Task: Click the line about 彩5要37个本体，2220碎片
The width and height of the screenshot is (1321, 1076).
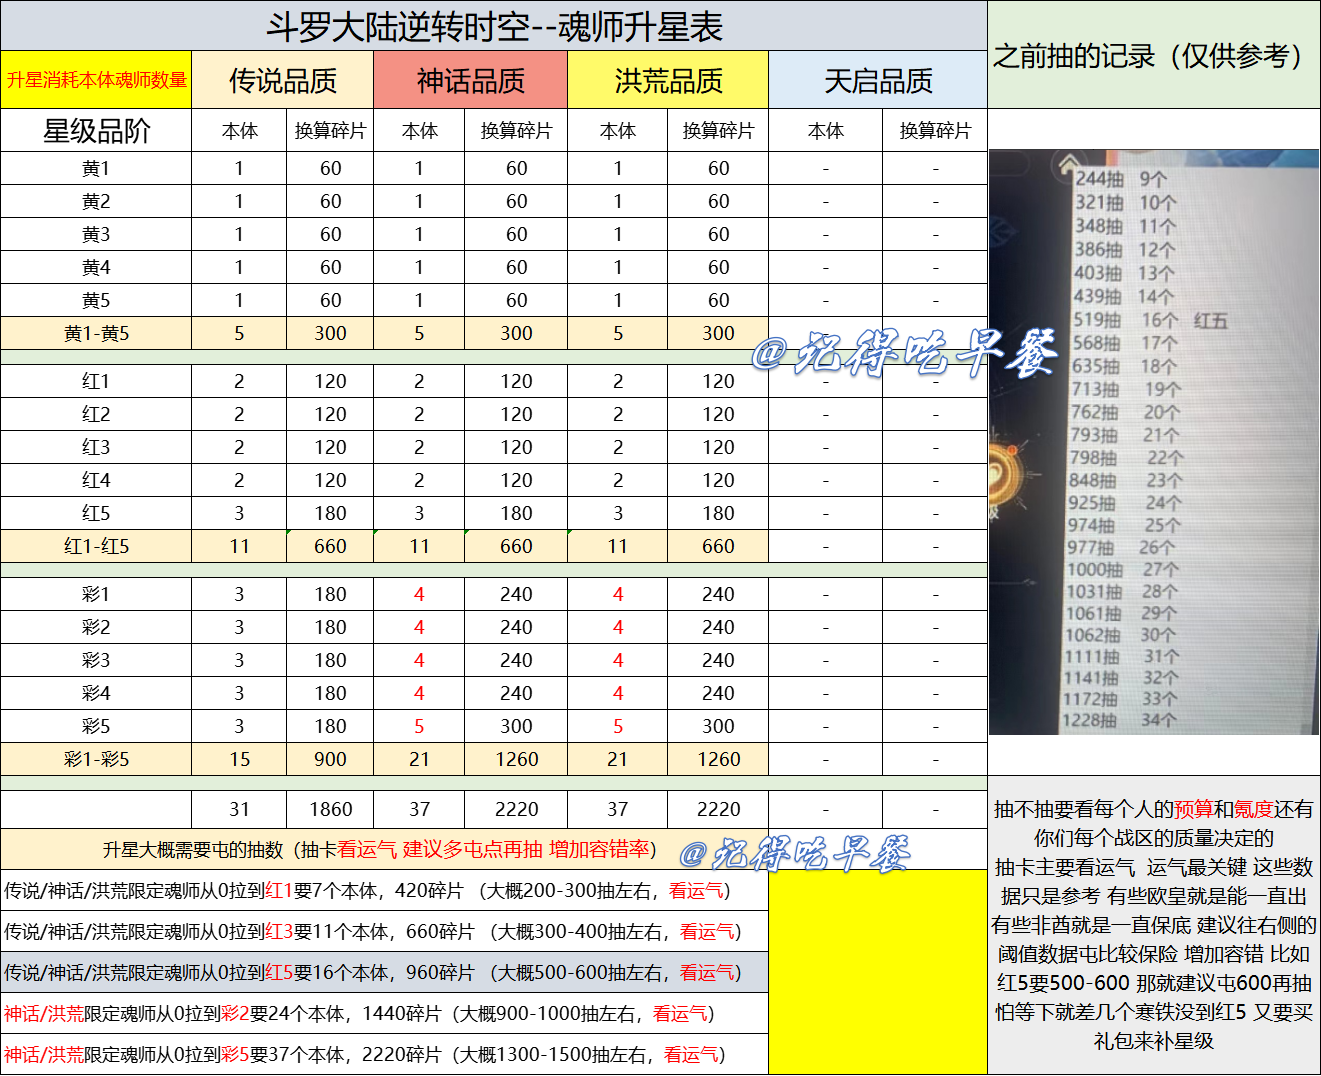Action: pyautogui.click(x=384, y=1054)
